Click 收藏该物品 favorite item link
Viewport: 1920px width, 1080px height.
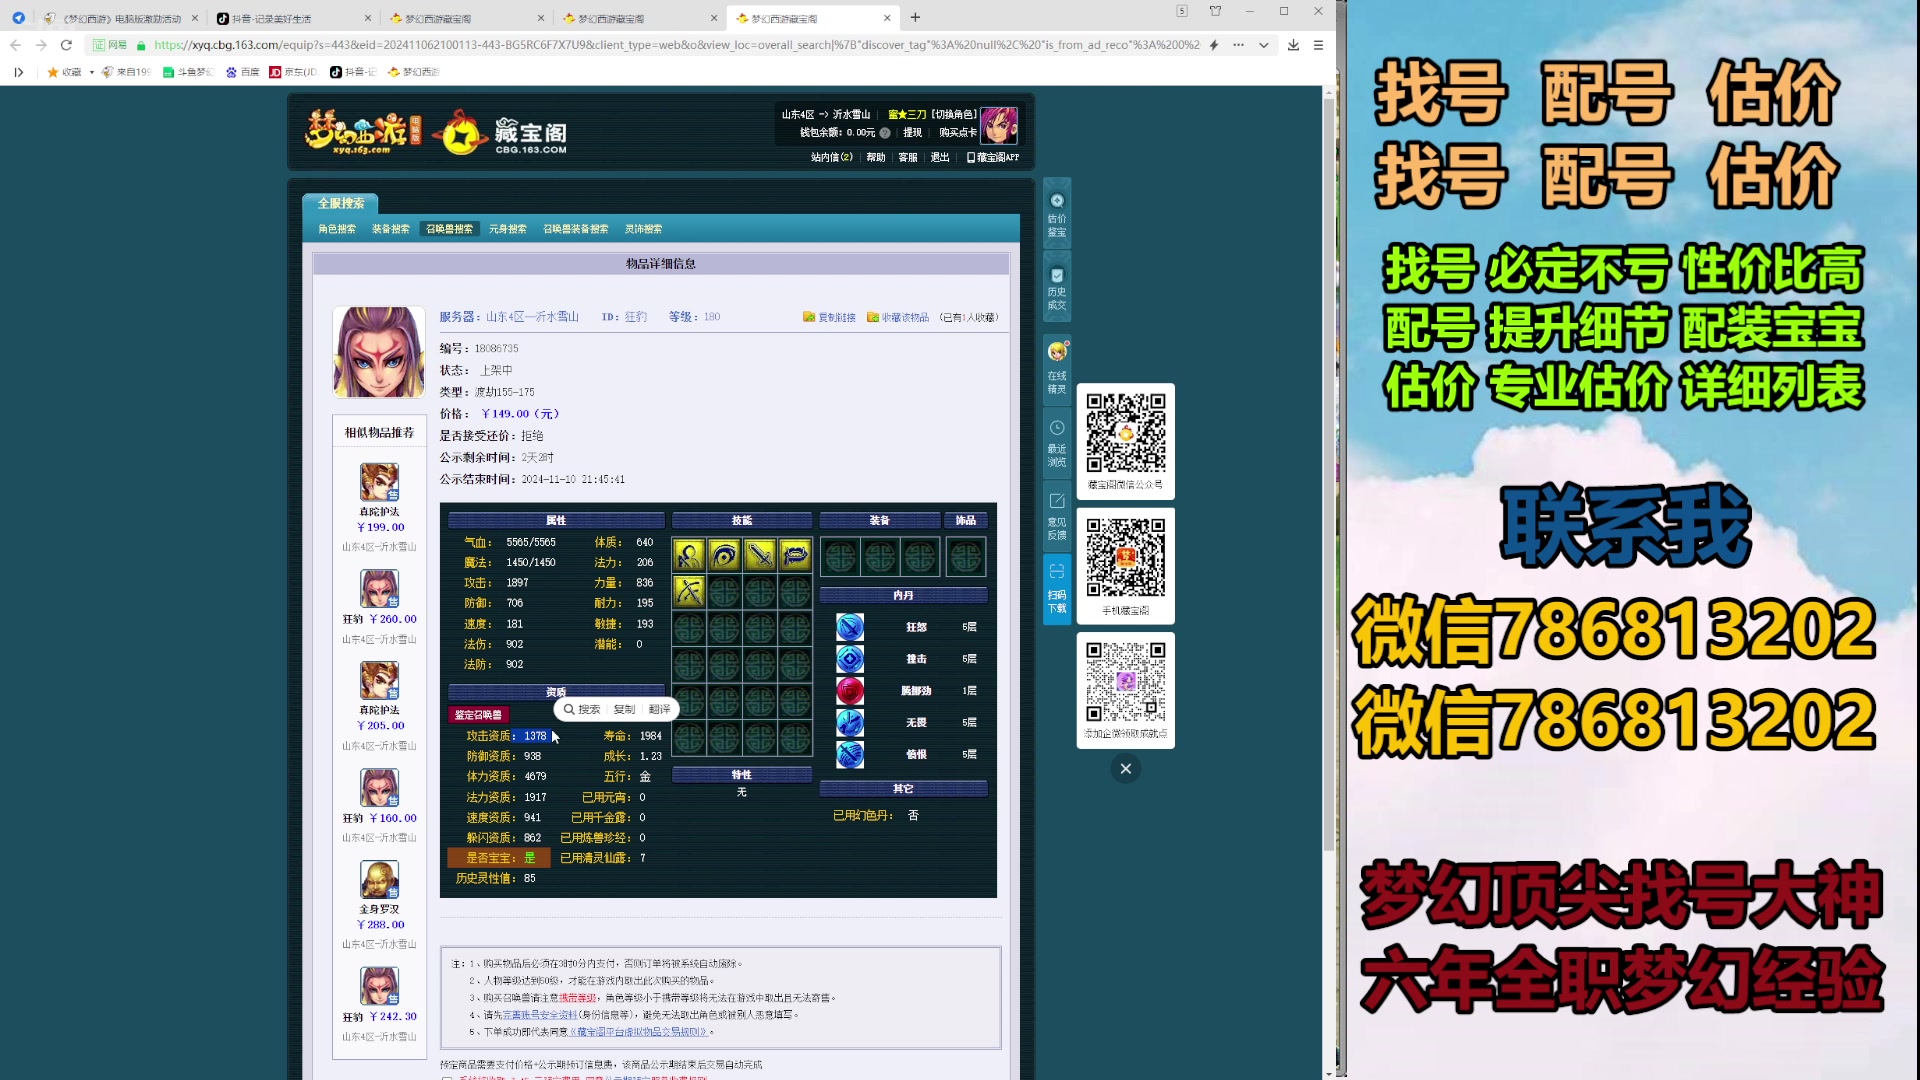point(897,318)
